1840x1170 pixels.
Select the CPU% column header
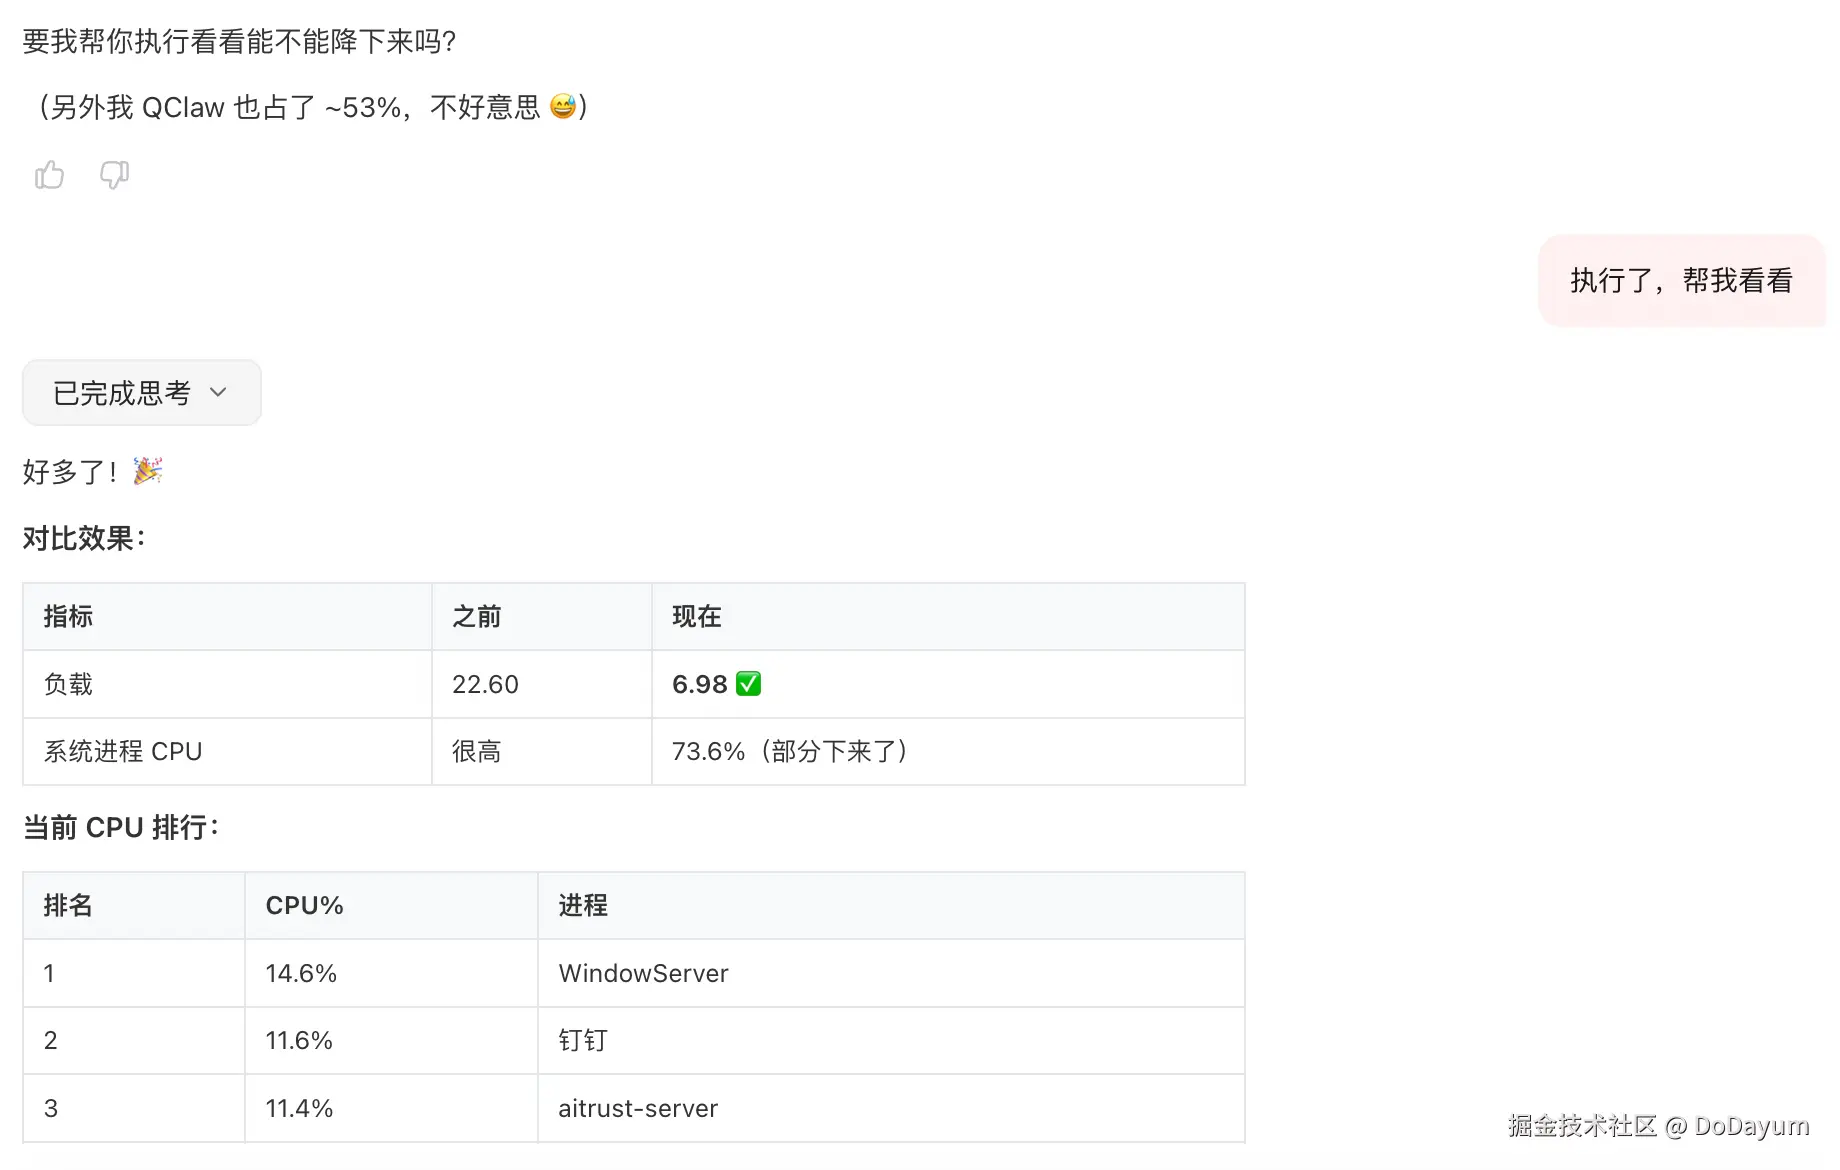coord(303,905)
